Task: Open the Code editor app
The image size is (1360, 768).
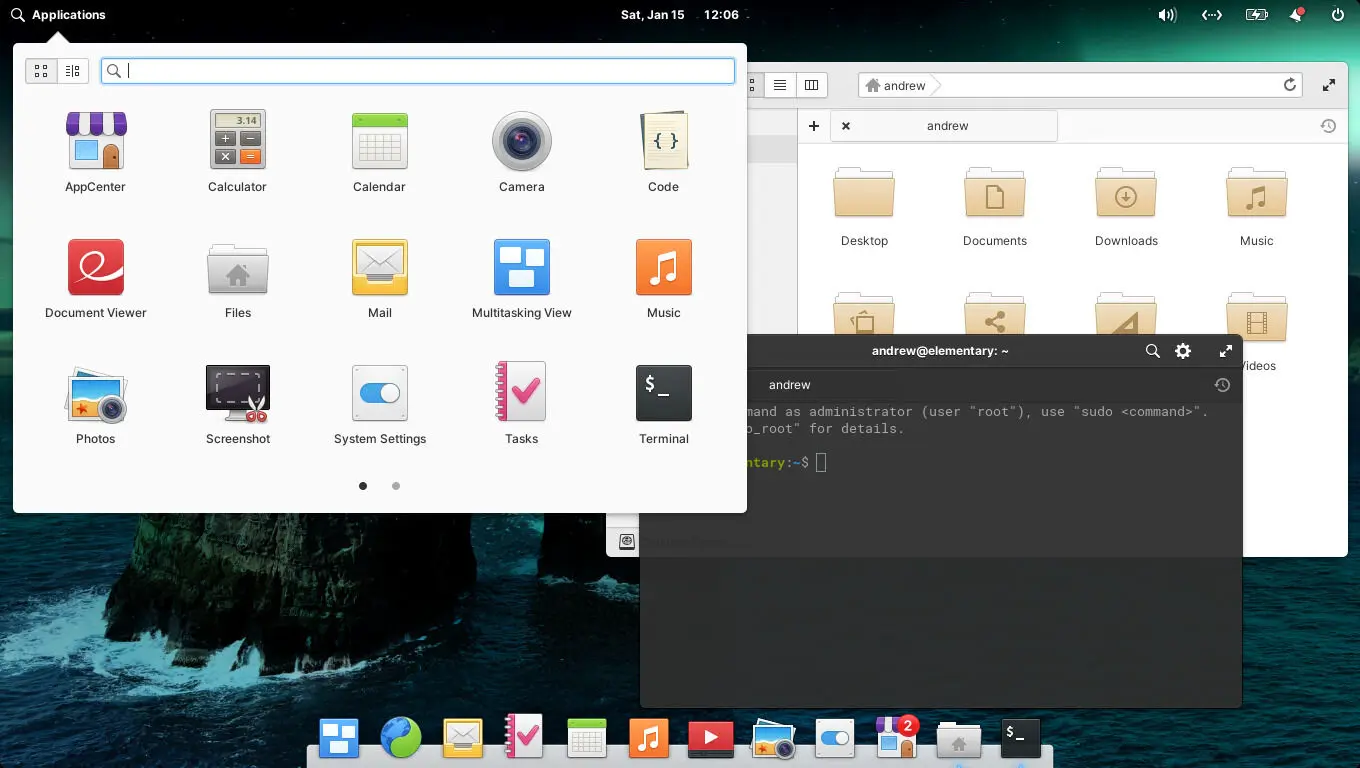Action: click(664, 152)
